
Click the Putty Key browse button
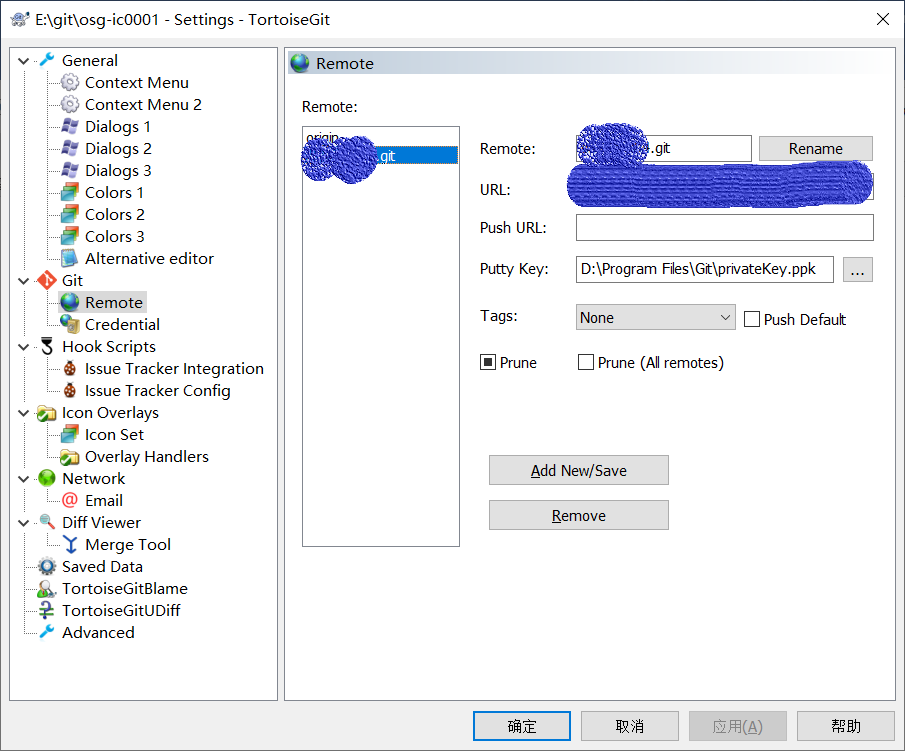point(857,269)
